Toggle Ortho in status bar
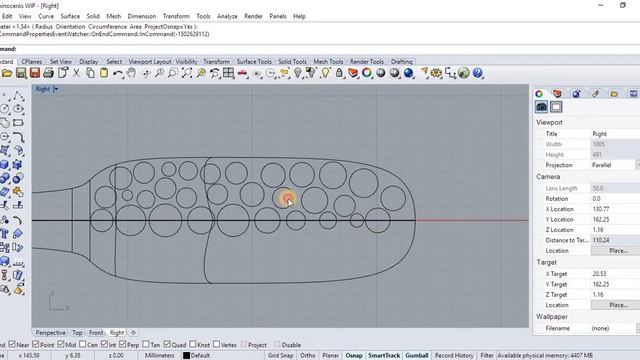Screen dimensions: 640x360 (x=307, y=356)
